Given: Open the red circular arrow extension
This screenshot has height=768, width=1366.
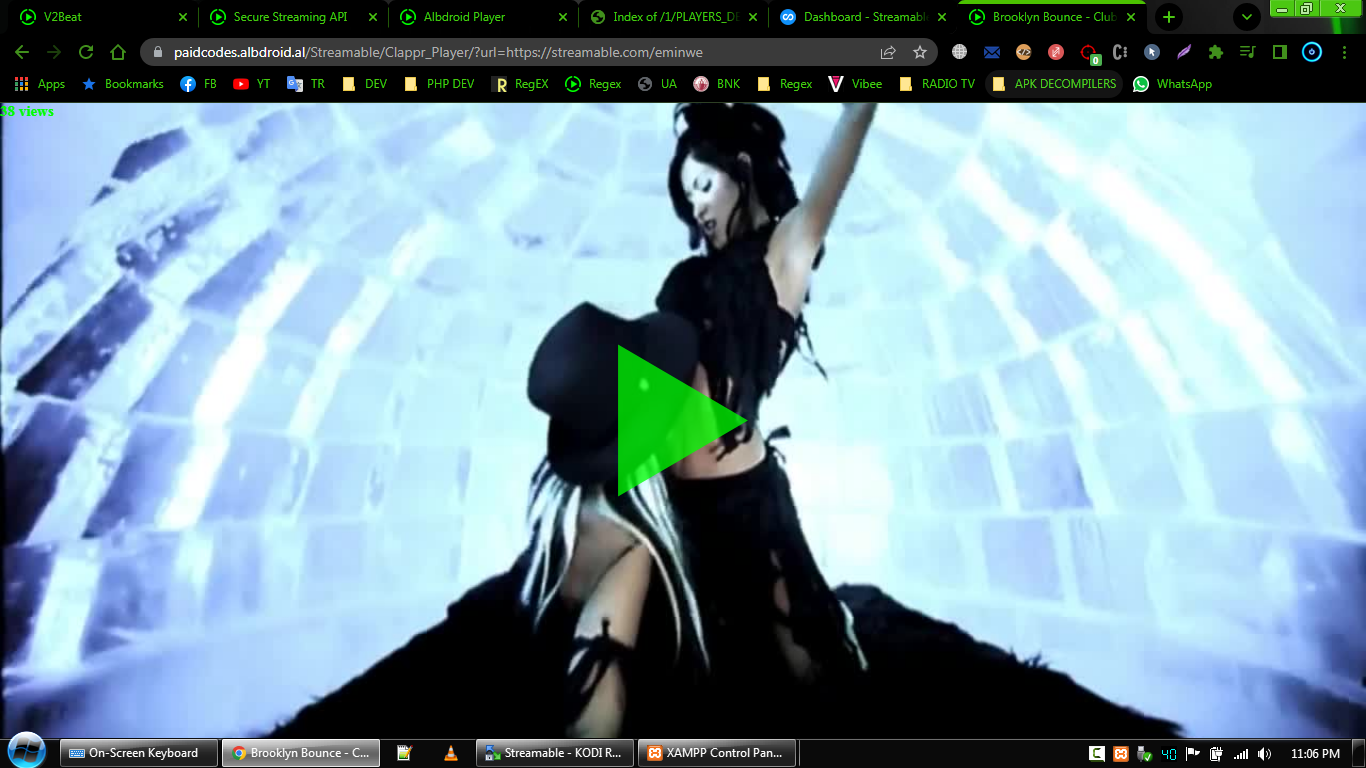Looking at the screenshot, I should pos(1056,52).
